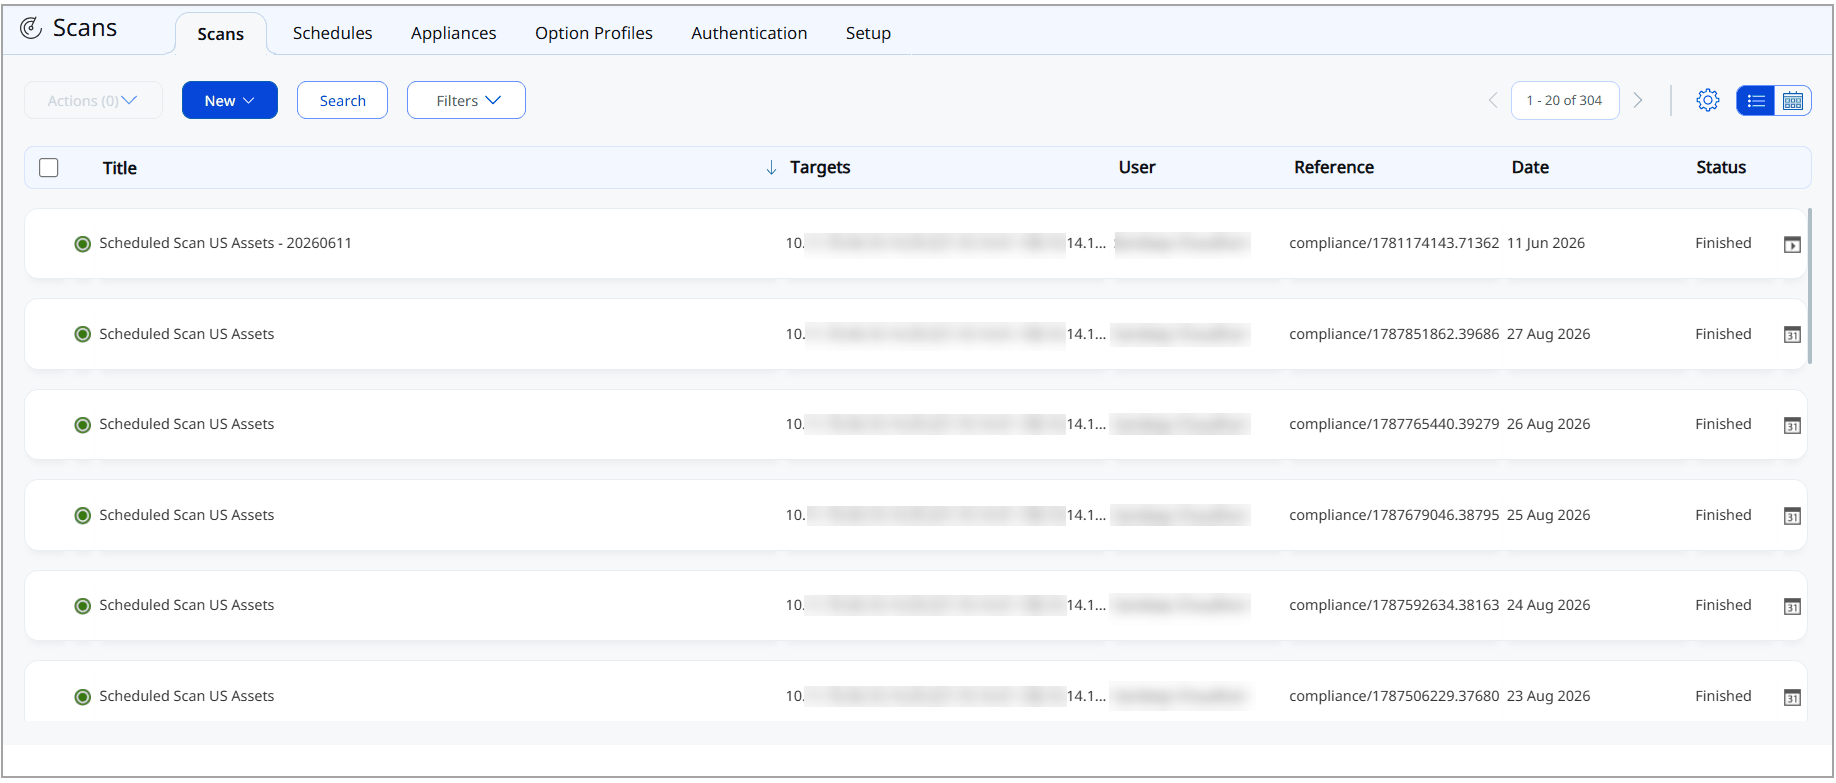
Task: Open the Filters dropdown
Action: click(x=466, y=100)
